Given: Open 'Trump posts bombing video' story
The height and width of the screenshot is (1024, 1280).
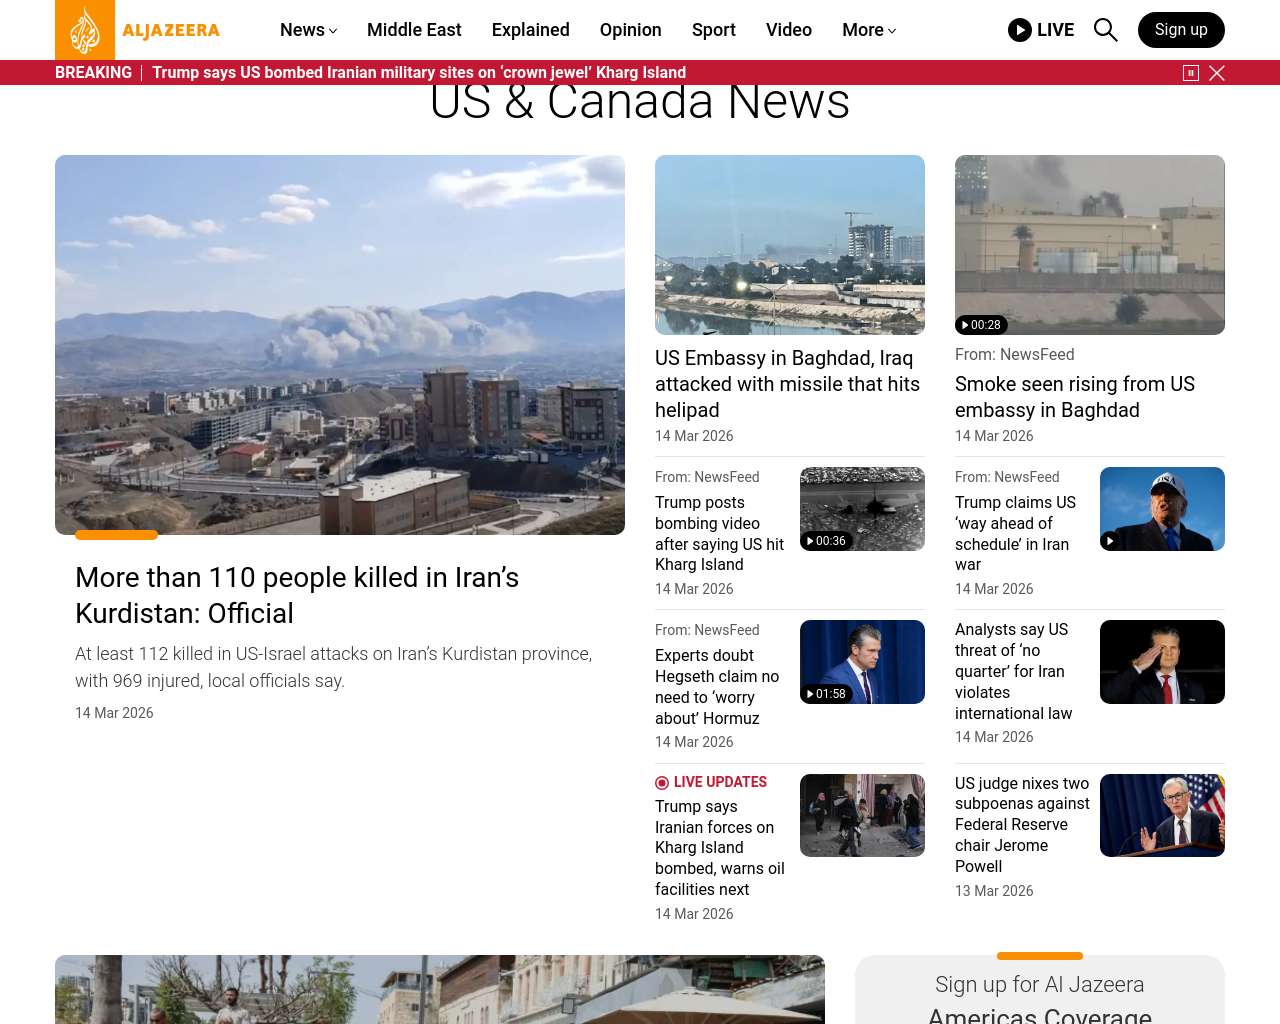Looking at the screenshot, I should click(x=720, y=533).
